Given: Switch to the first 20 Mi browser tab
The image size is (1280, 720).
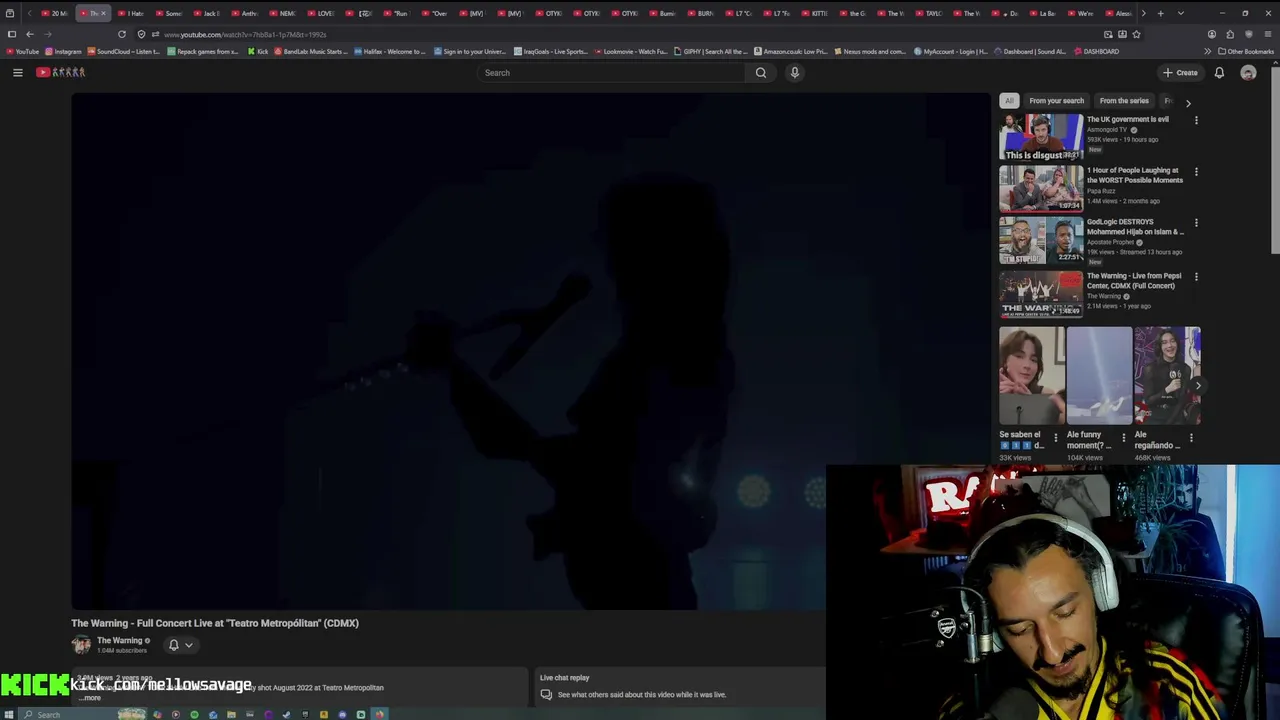Looking at the screenshot, I should pos(56,13).
